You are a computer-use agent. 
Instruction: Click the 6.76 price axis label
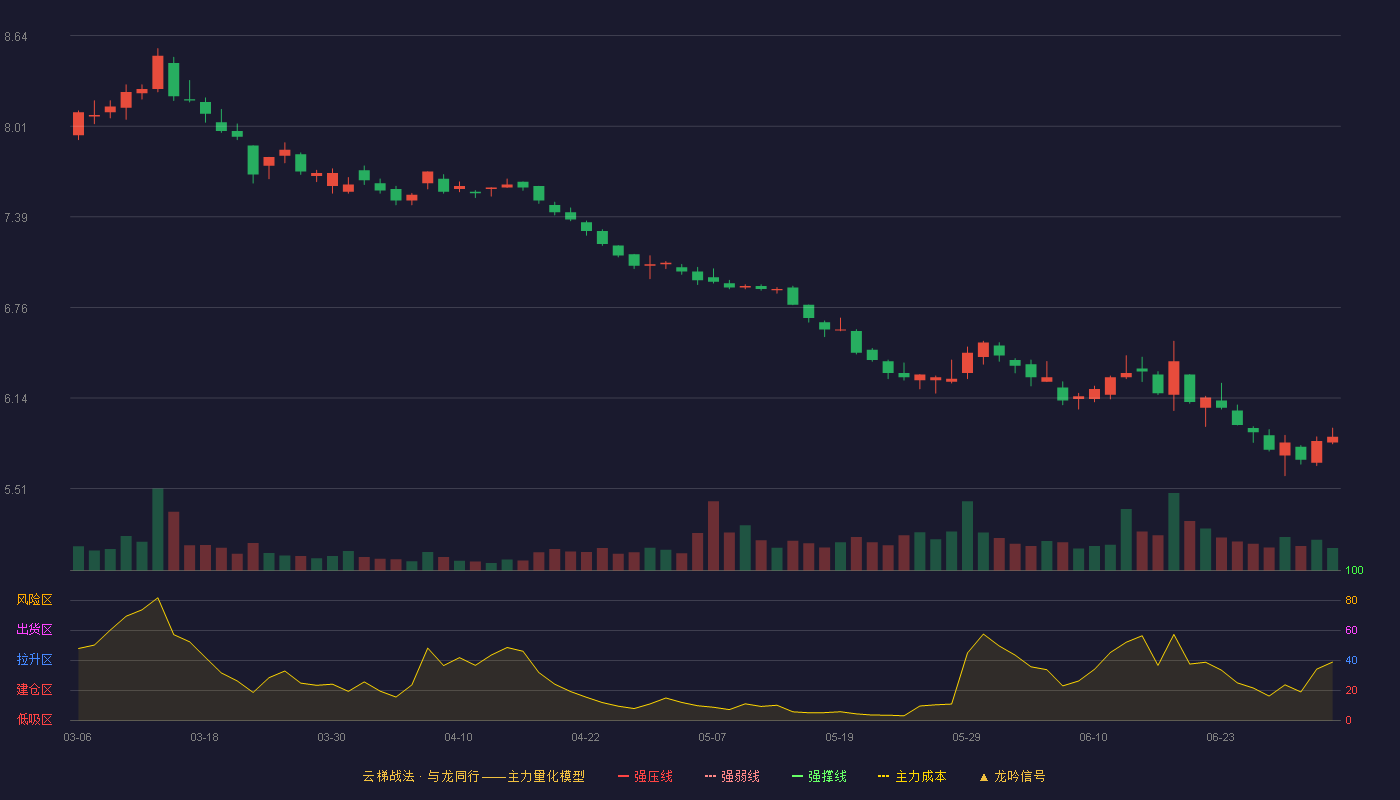(16, 309)
